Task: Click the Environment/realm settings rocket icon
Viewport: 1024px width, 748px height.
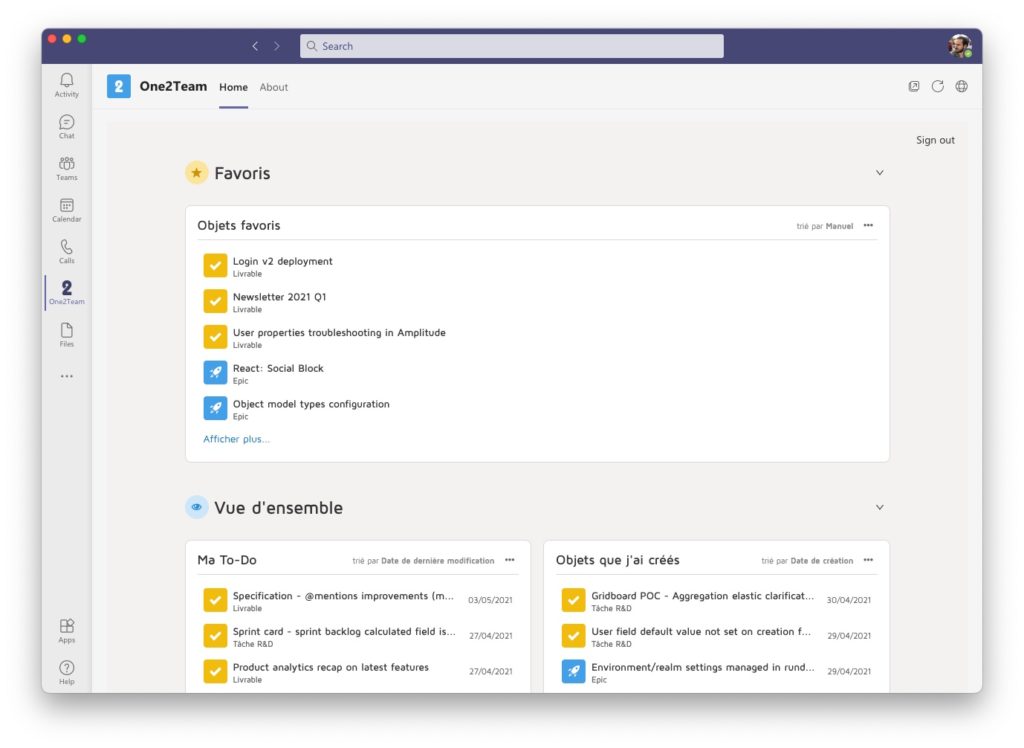Action: tap(573, 672)
